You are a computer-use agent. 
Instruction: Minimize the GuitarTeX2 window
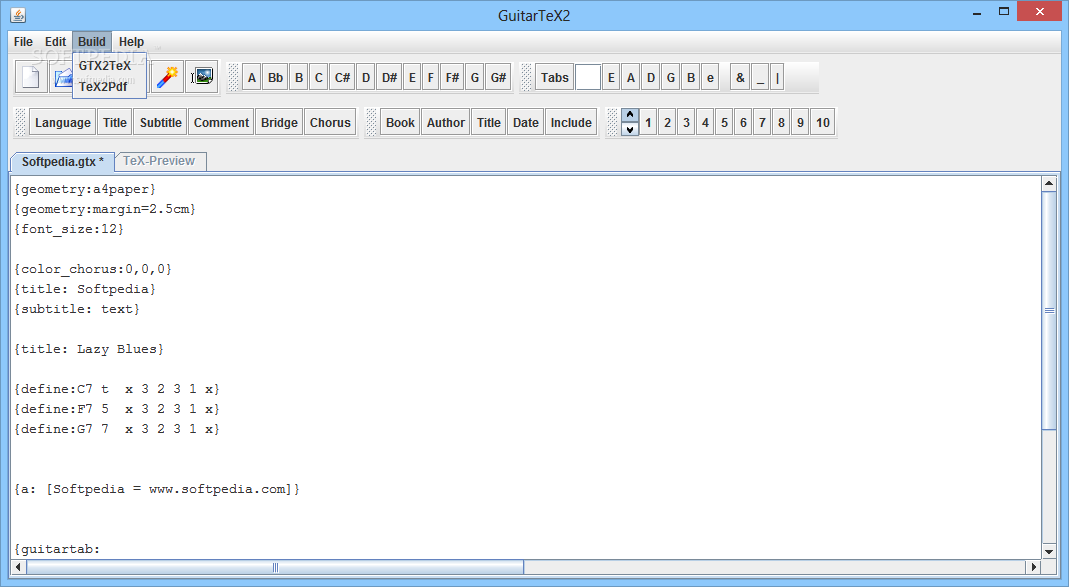point(977,12)
